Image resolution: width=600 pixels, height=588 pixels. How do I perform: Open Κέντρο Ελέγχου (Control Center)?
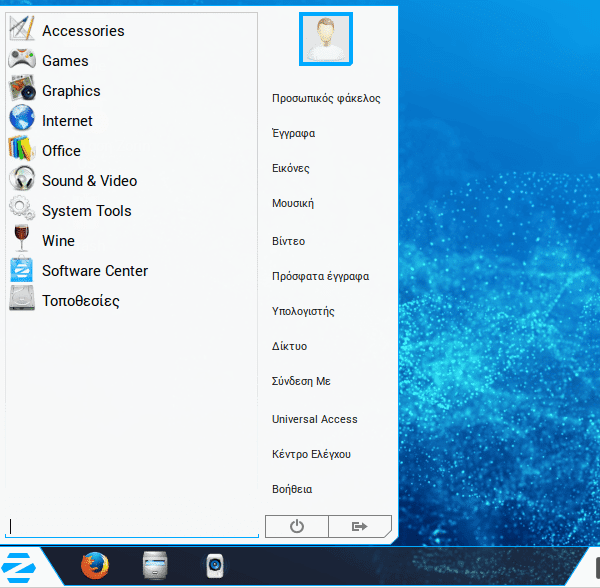[311, 454]
